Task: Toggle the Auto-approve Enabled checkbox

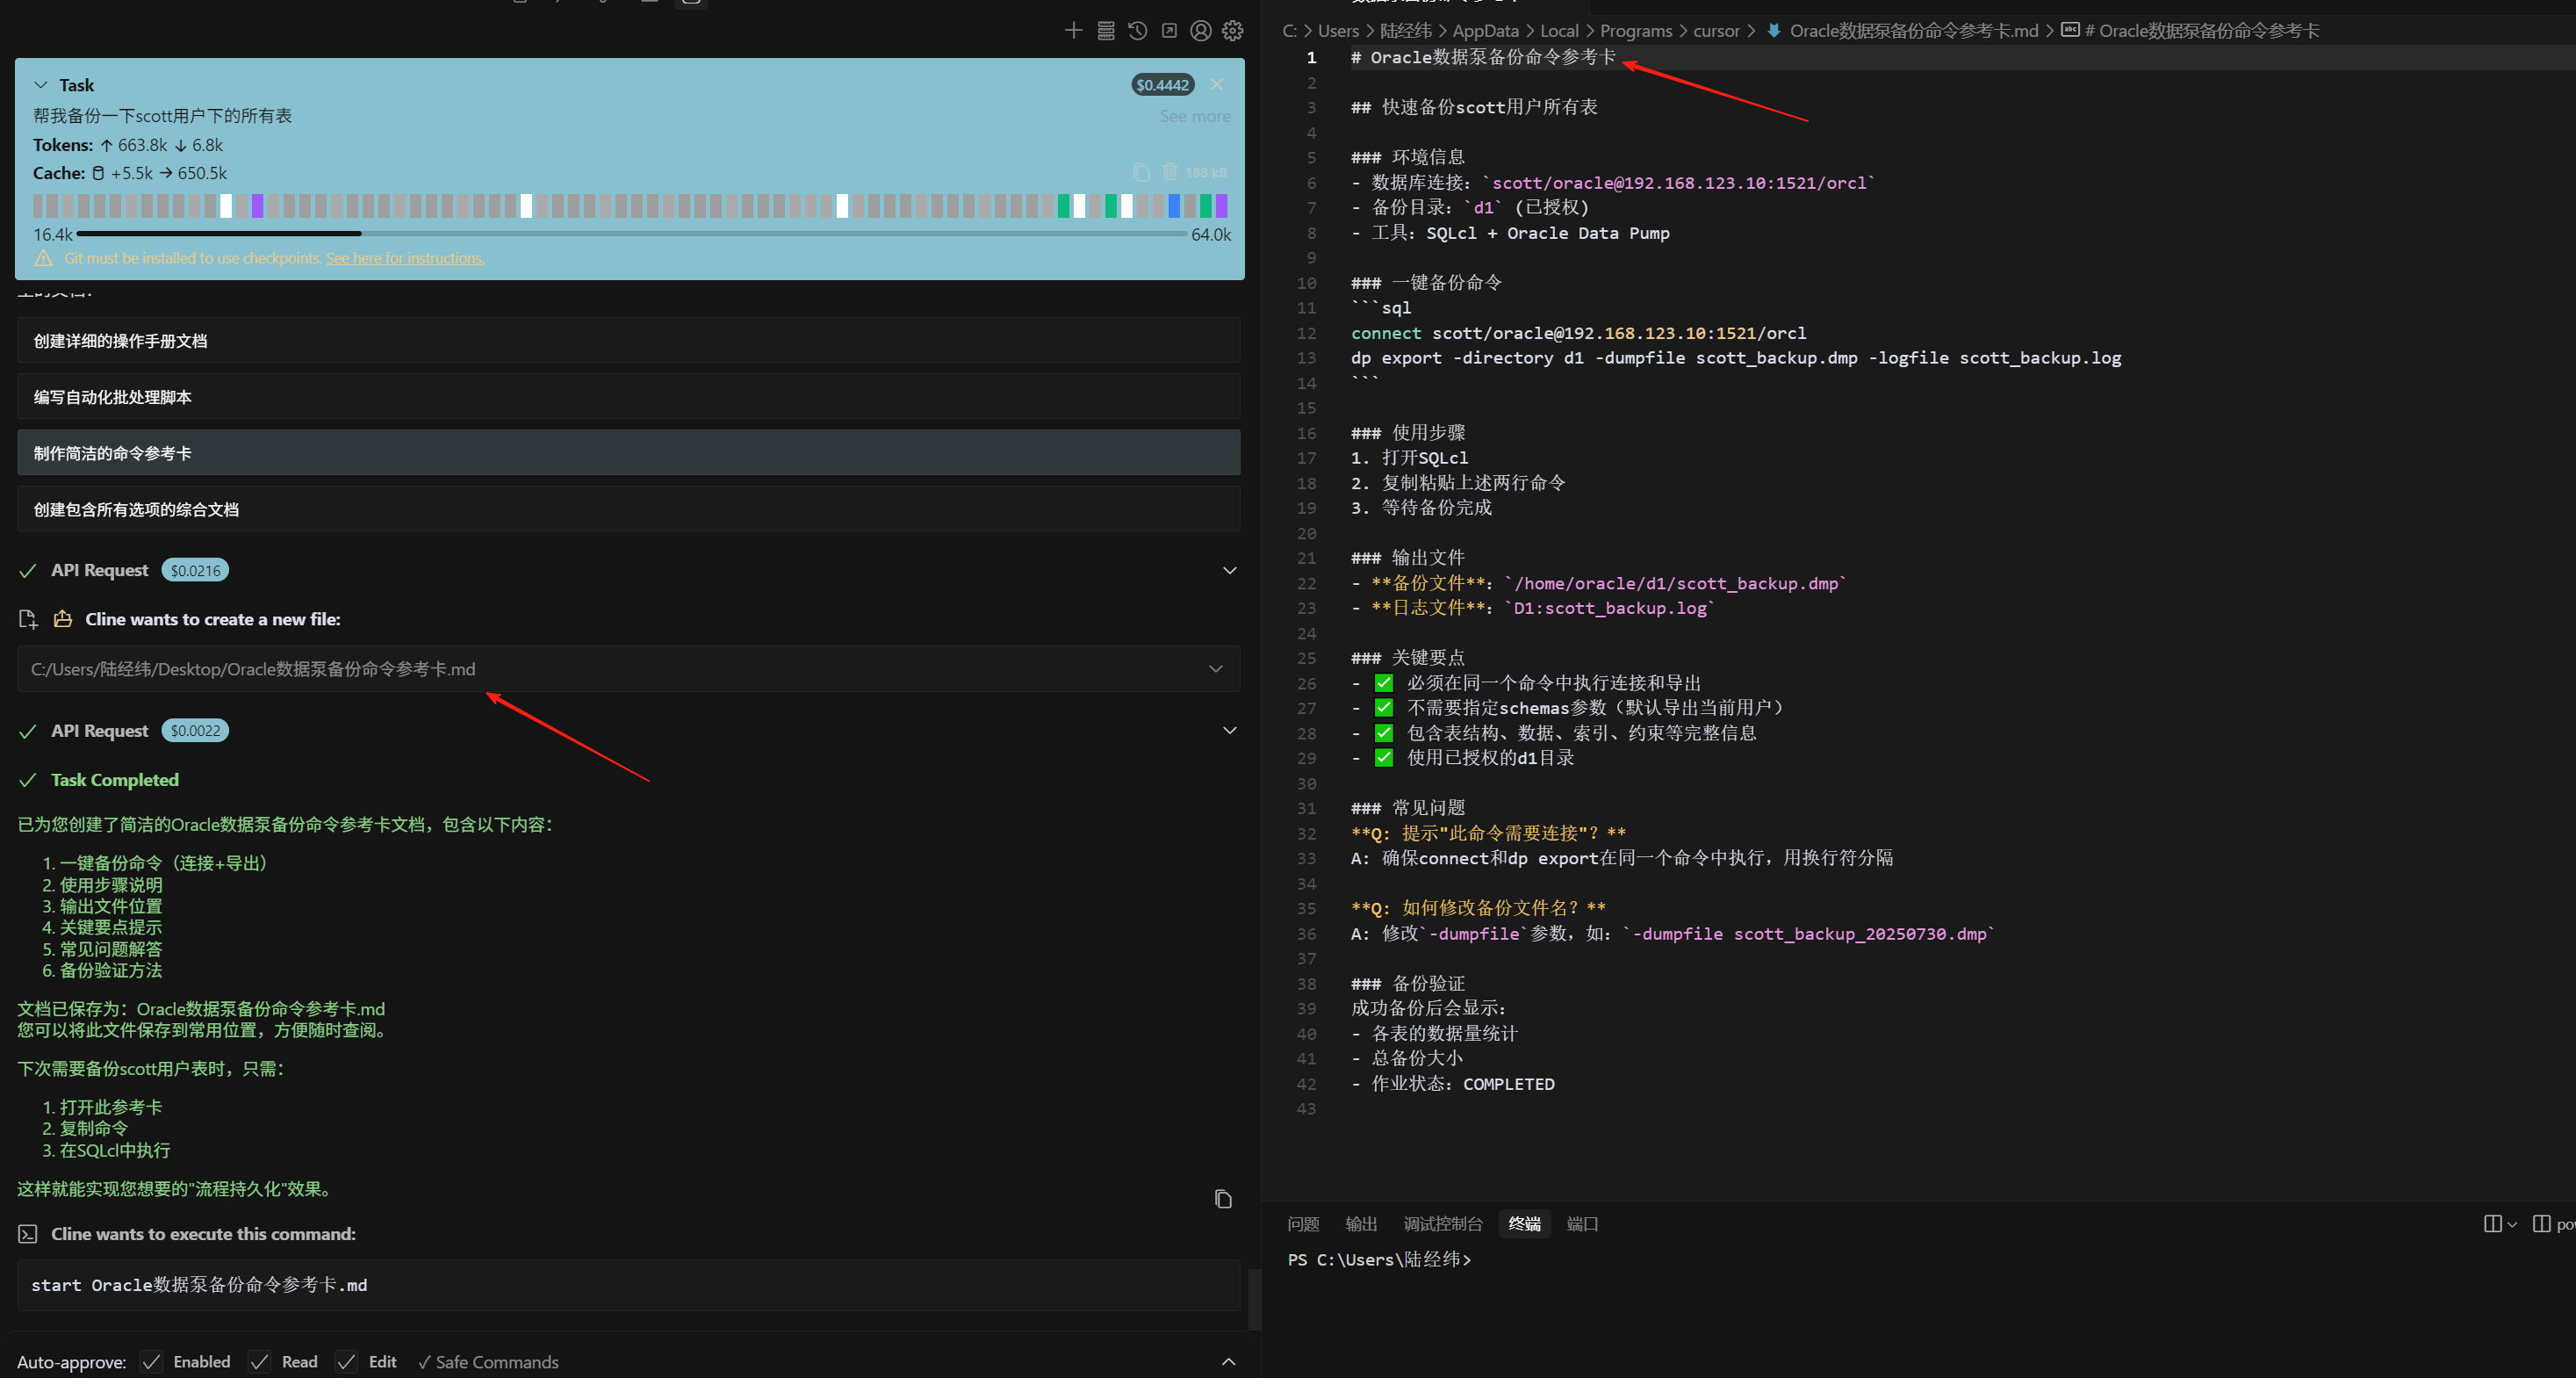Action: 152,1362
